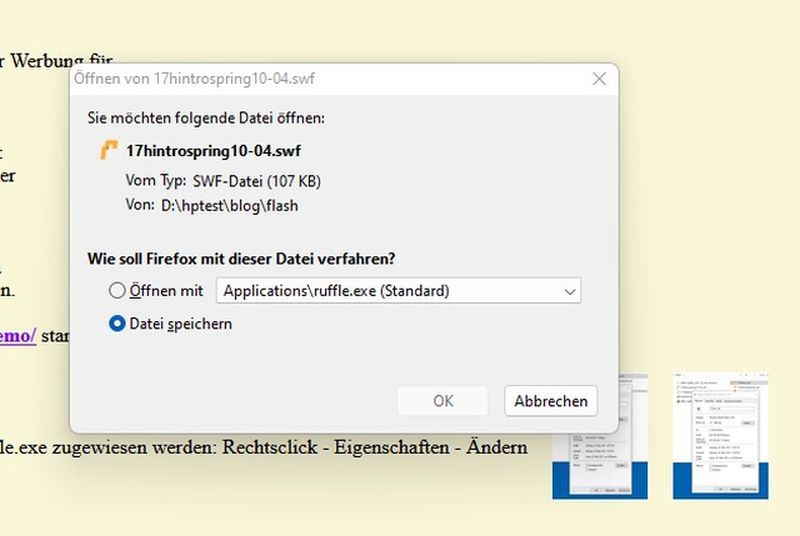Expand the dropdown chevron next to ruffle.exe
This screenshot has width=800, height=536.
coord(570,292)
